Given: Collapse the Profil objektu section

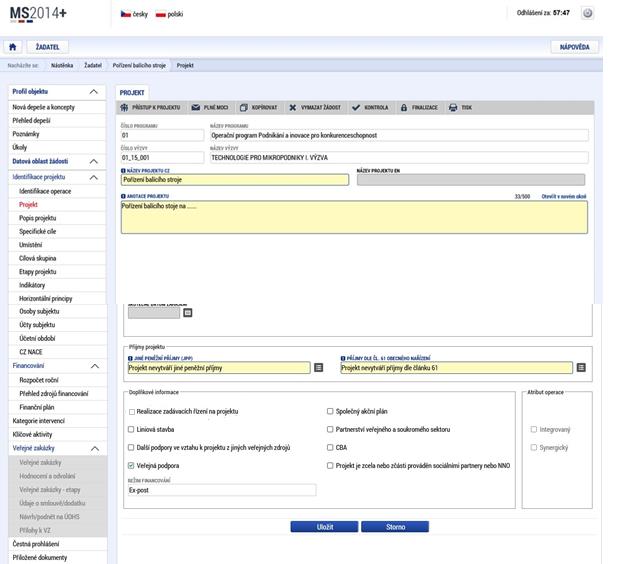Looking at the screenshot, I should click(94, 92).
